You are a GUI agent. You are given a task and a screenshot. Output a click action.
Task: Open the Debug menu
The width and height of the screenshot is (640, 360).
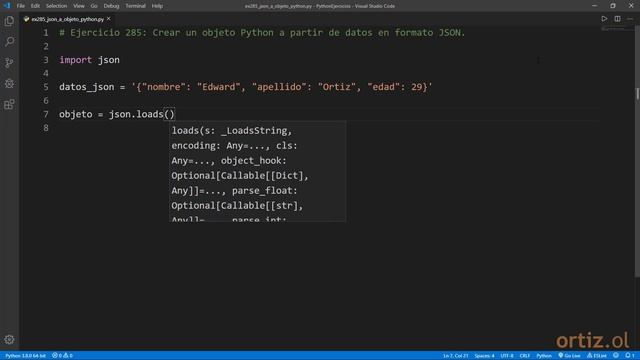click(111, 6)
